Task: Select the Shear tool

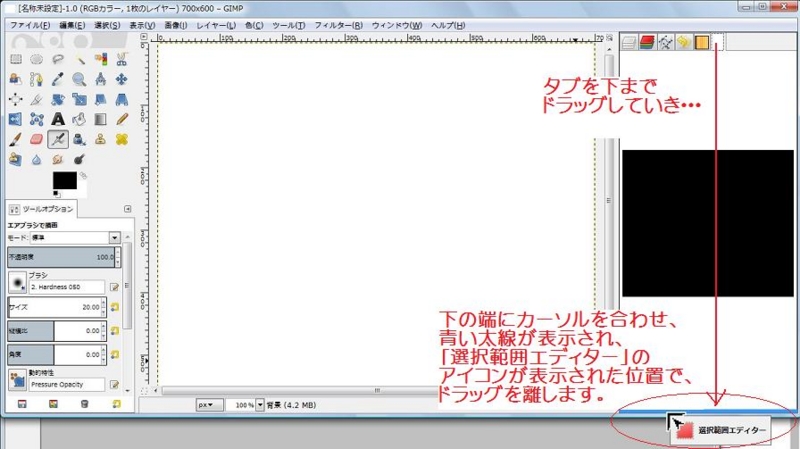Action: 101,99
